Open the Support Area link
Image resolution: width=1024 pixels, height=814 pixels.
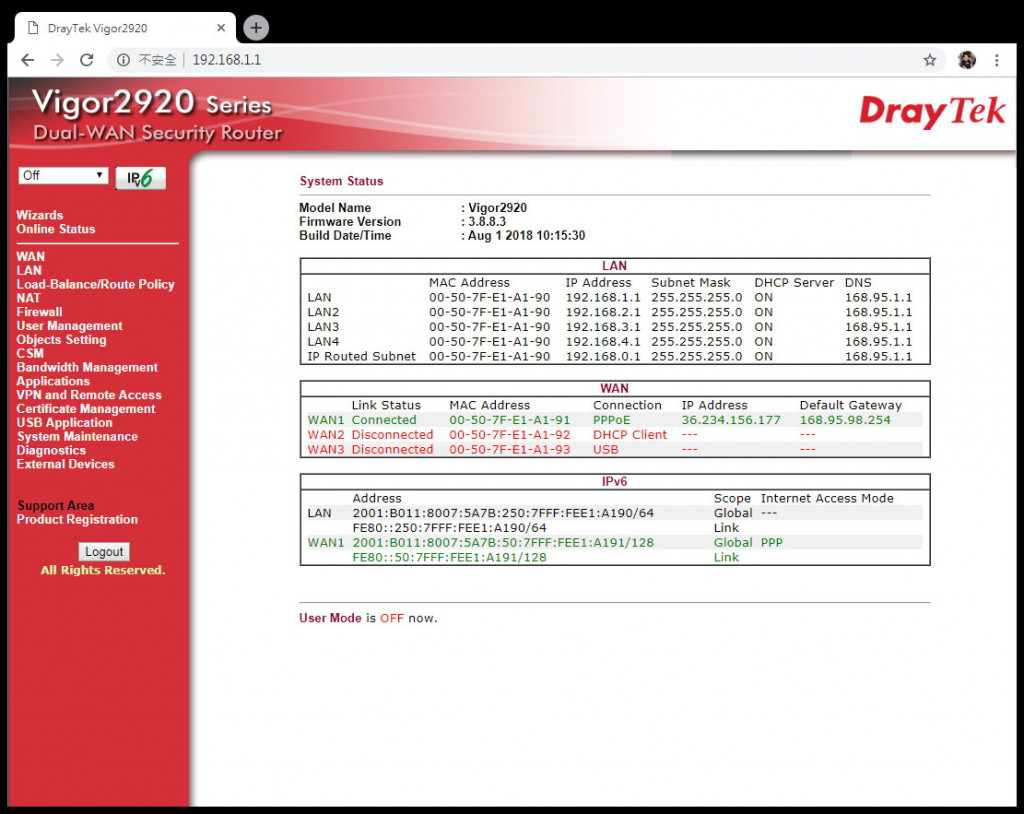(56, 506)
